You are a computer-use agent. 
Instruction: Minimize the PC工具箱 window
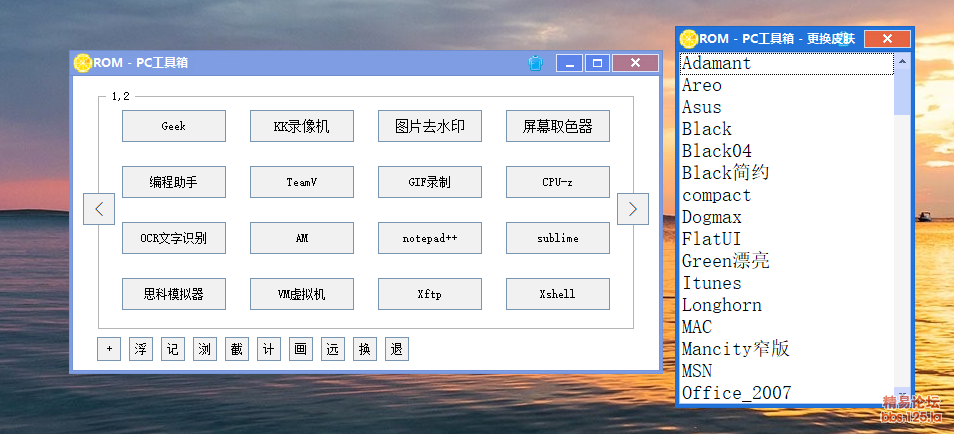click(x=569, y=63)
